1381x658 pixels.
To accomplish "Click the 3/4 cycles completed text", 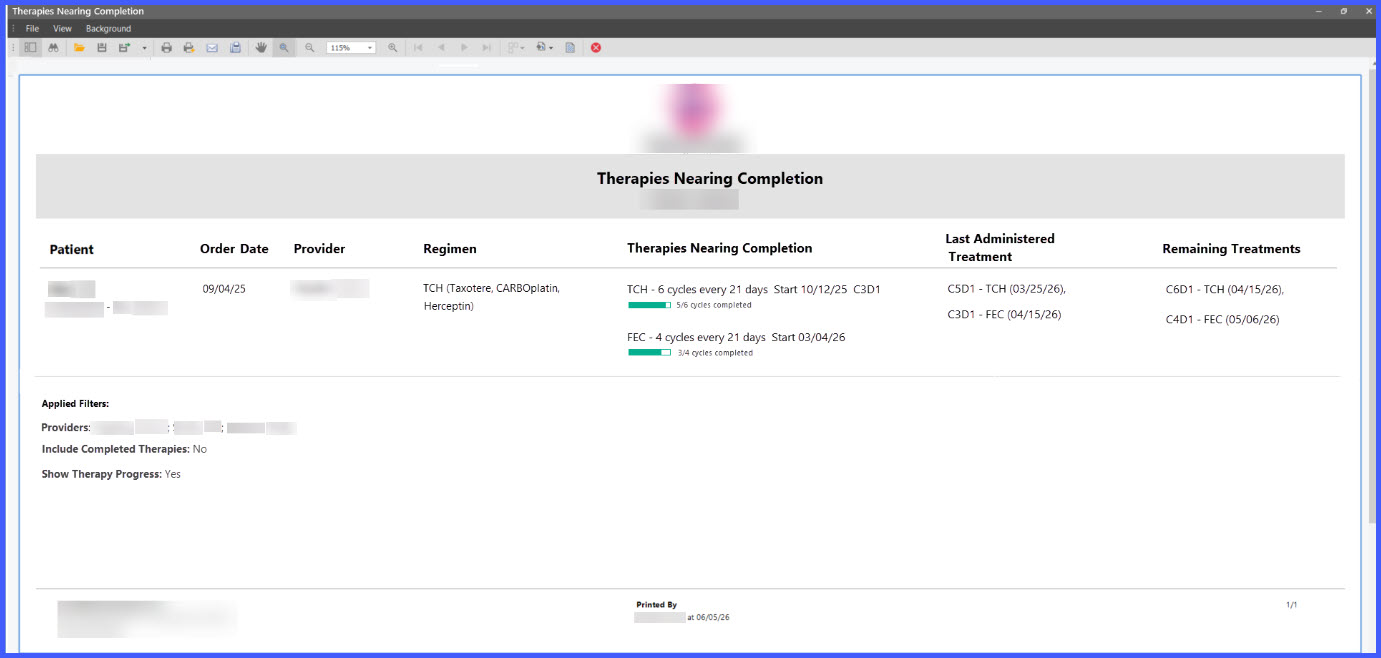I will pyautogui.click(x=715, y=352).
